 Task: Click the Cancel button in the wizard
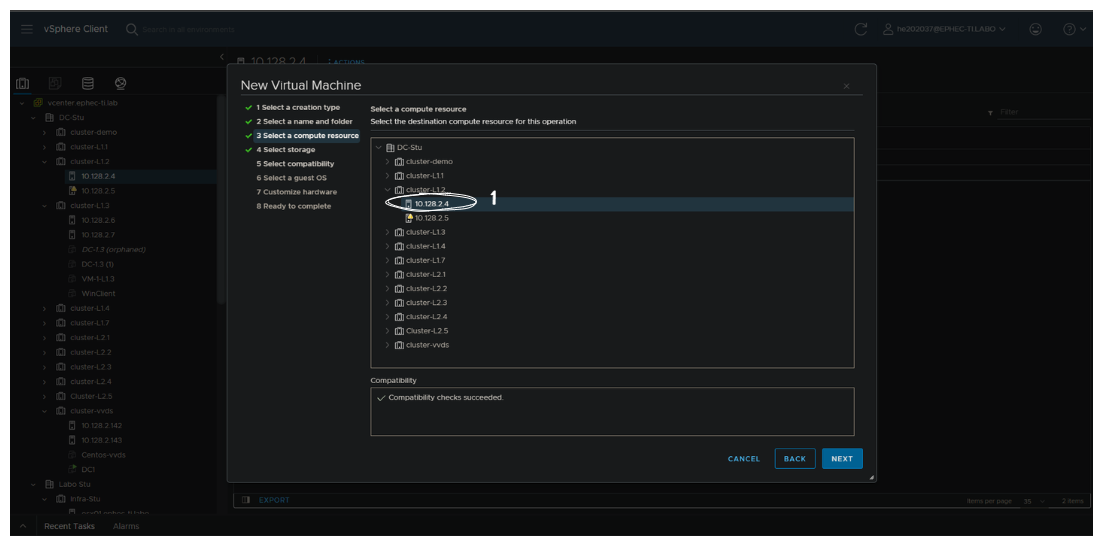[744, 459]
